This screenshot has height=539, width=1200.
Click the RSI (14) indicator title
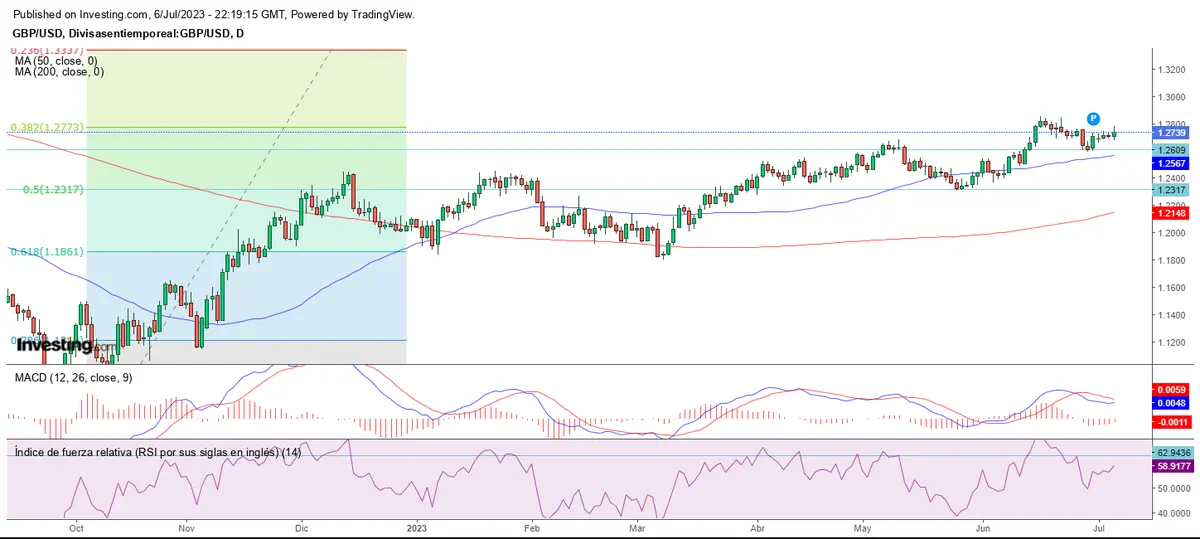coord(156,453)
